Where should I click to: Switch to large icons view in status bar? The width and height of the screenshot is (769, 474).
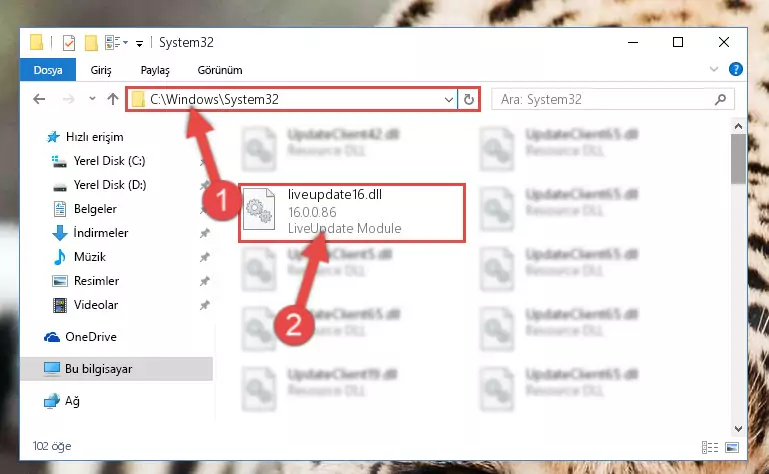click(x=732, y=447)
